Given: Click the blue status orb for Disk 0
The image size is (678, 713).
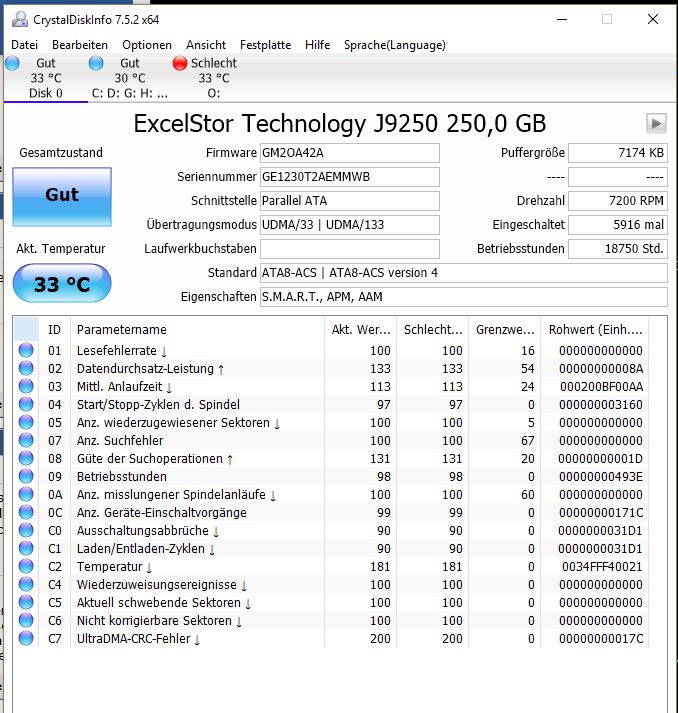Looking at the screenshot, I should pos(12,63).
